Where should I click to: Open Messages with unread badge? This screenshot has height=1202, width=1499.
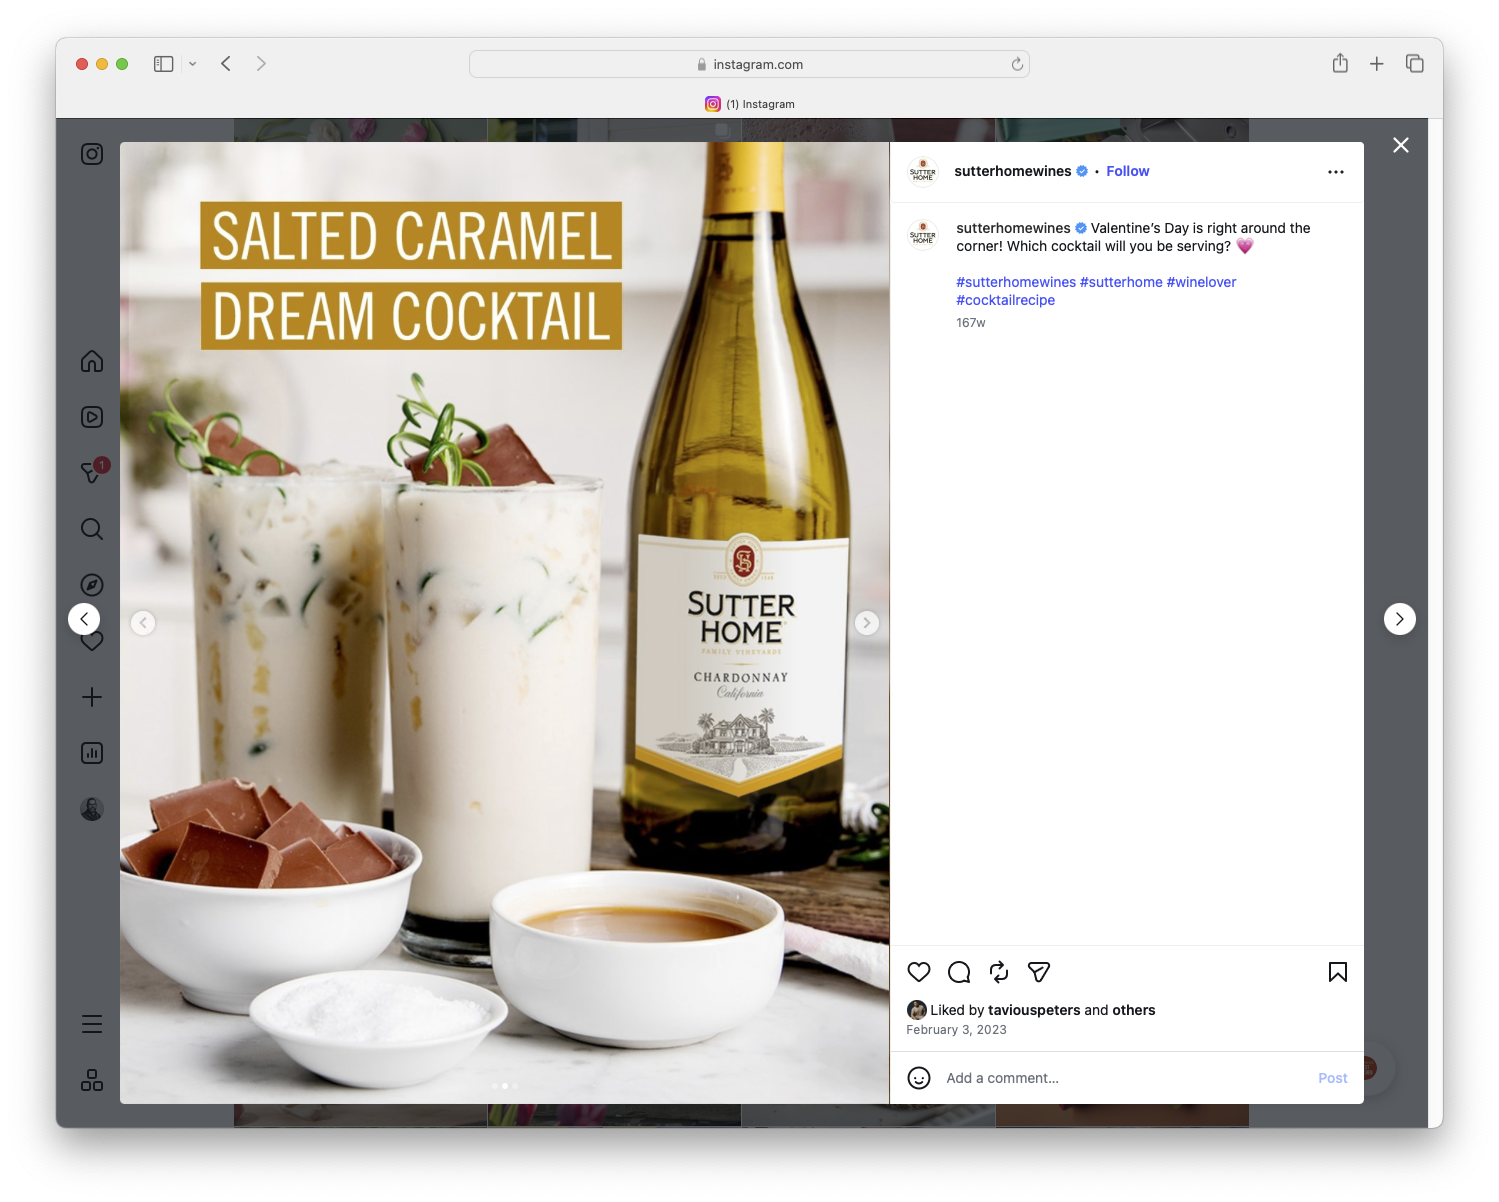tap(91, 473)
